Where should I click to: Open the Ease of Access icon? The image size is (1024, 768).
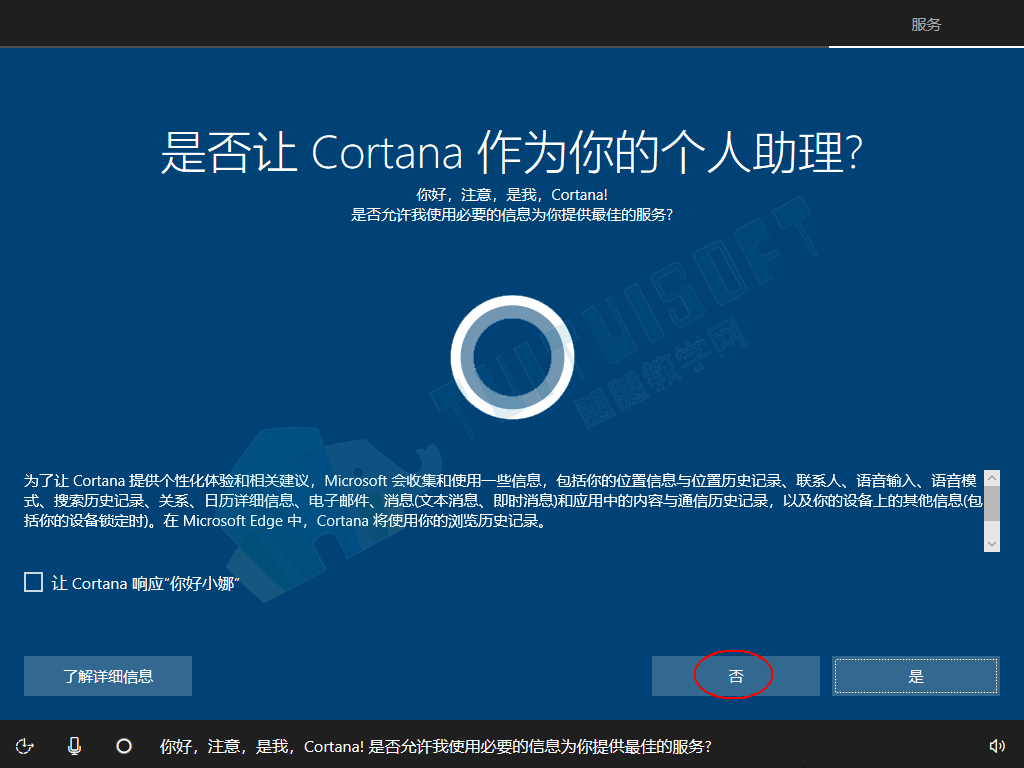pos(25,745)
